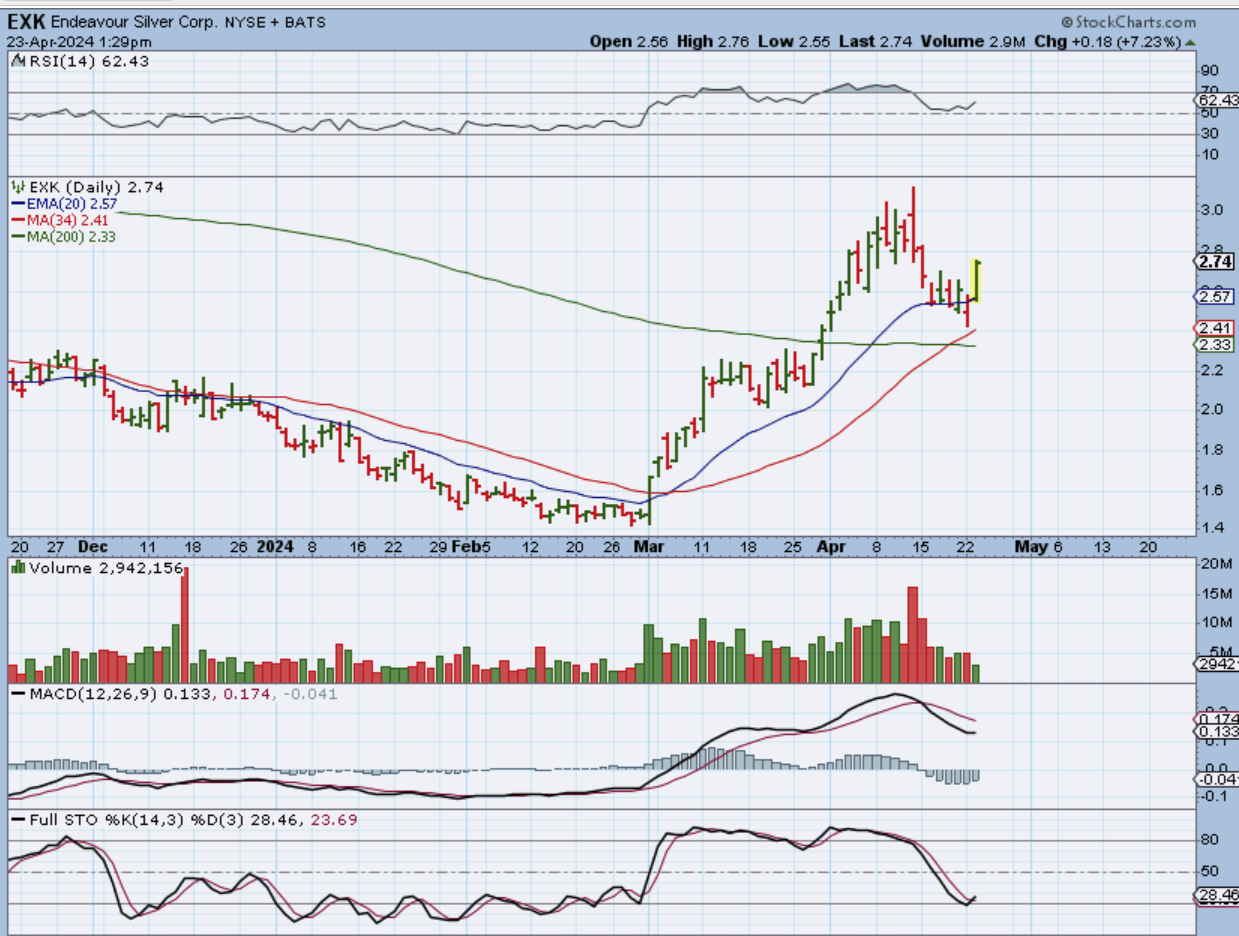Click the candlestick icon before EXK (Daily)
Image resolution: width=1239 pixels, height=936 pixels.
coord(16,186)
